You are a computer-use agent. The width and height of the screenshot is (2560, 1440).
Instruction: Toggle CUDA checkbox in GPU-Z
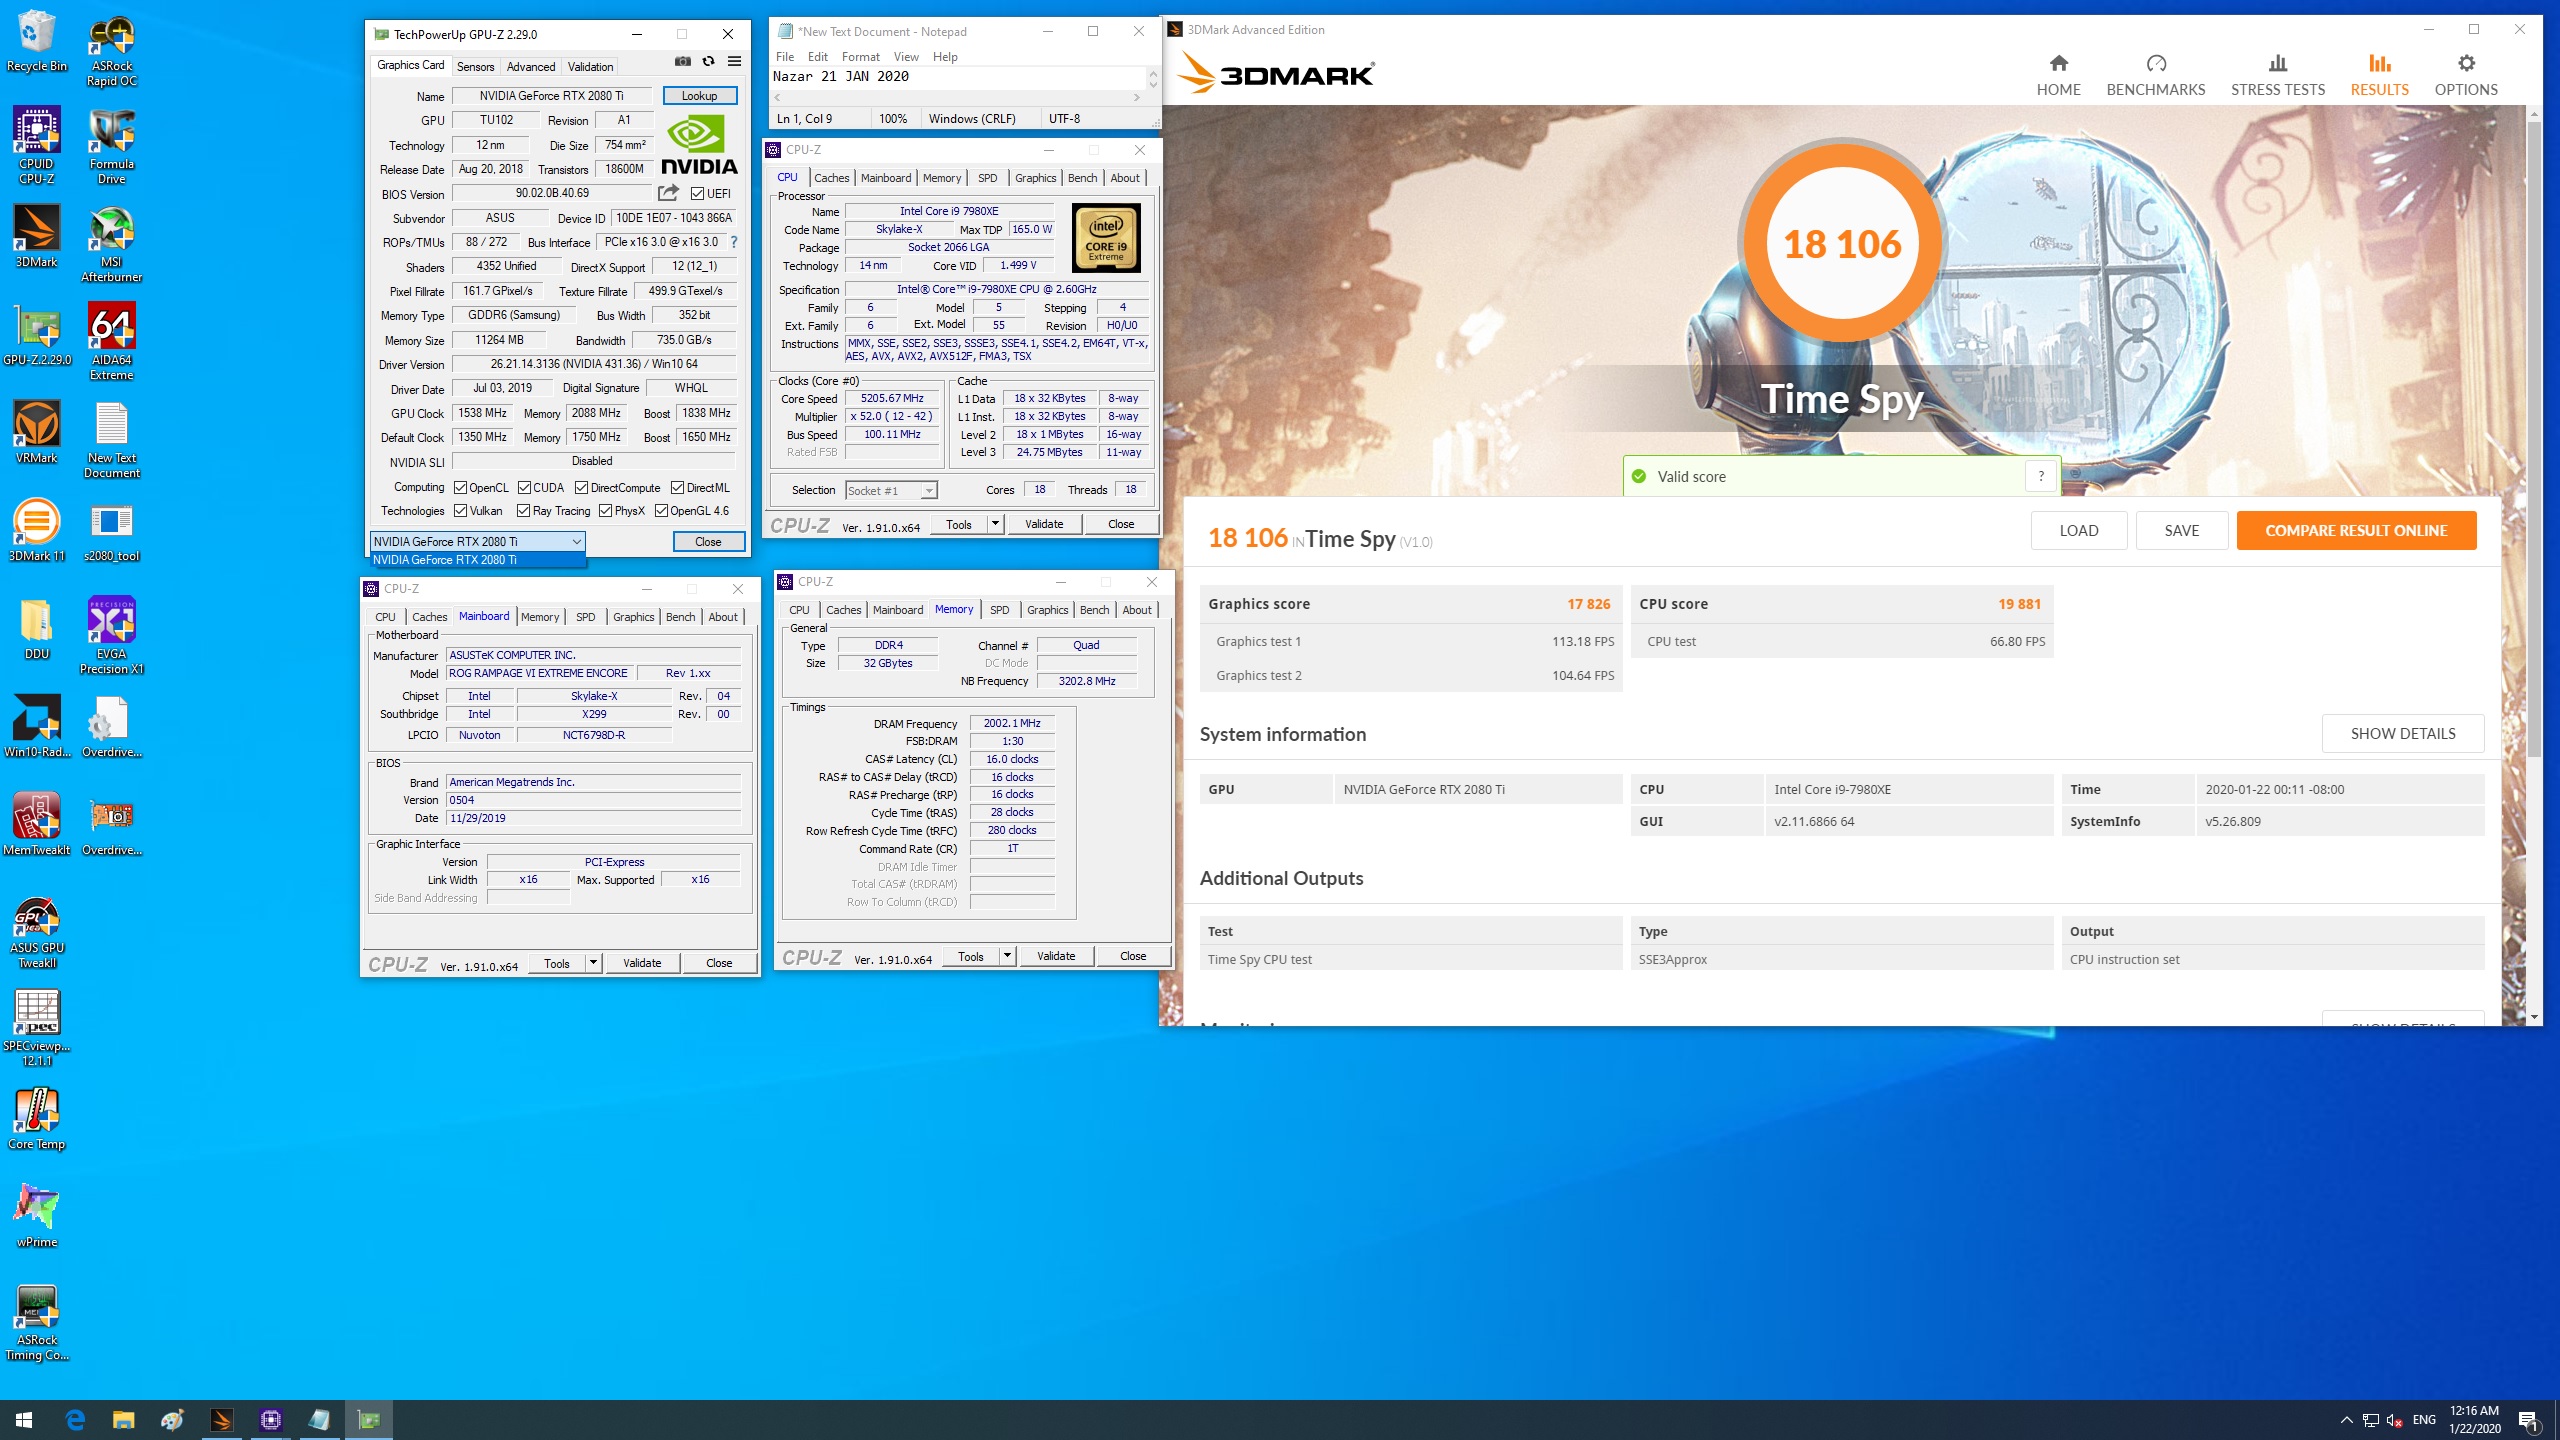pyautogui.click(x=524, y=487)
